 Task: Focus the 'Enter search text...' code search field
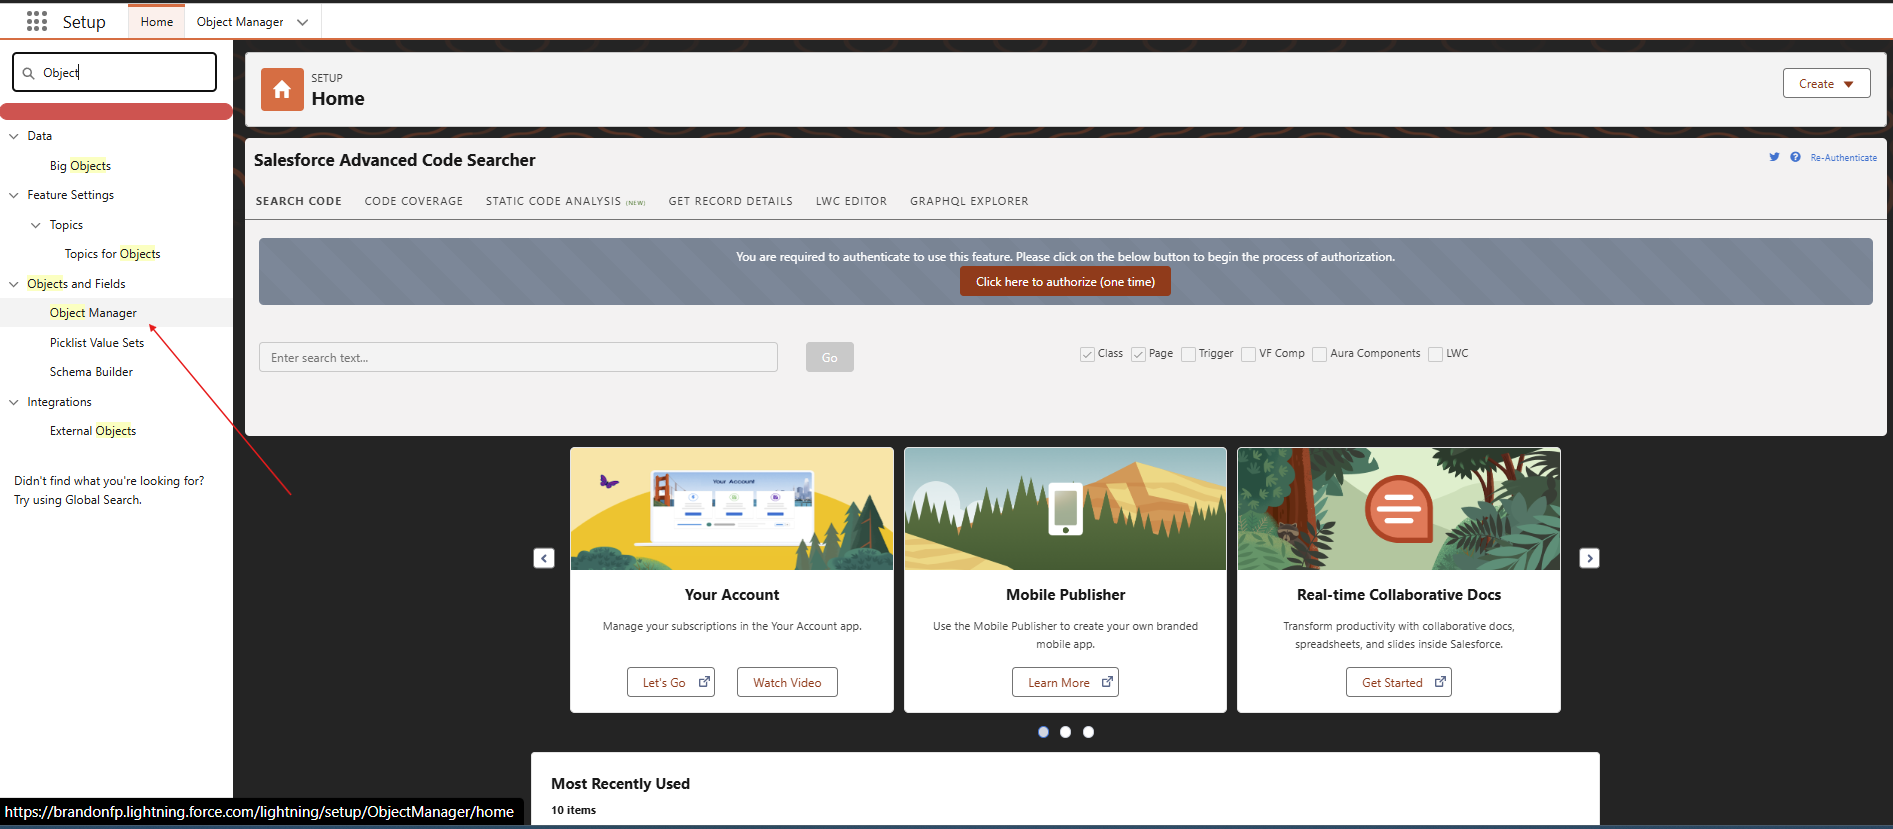coord(518,357)
